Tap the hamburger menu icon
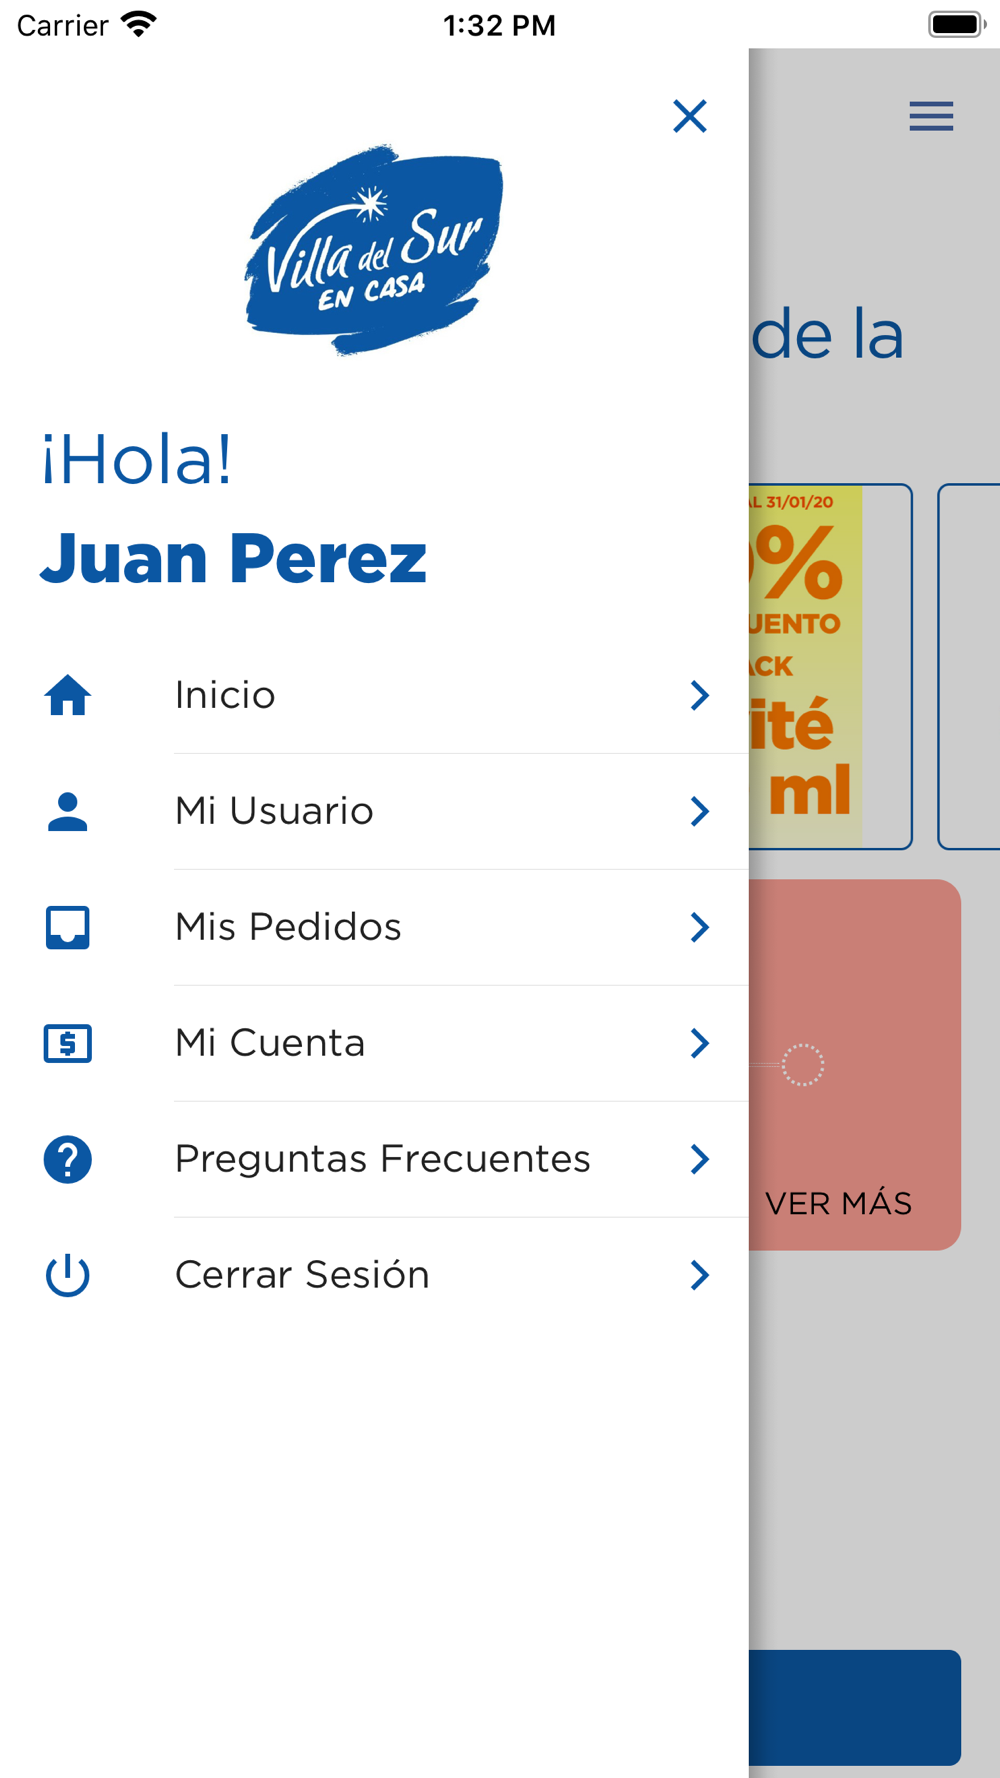The height and width of the screenshot is (1778, 1000). point(931,116)
